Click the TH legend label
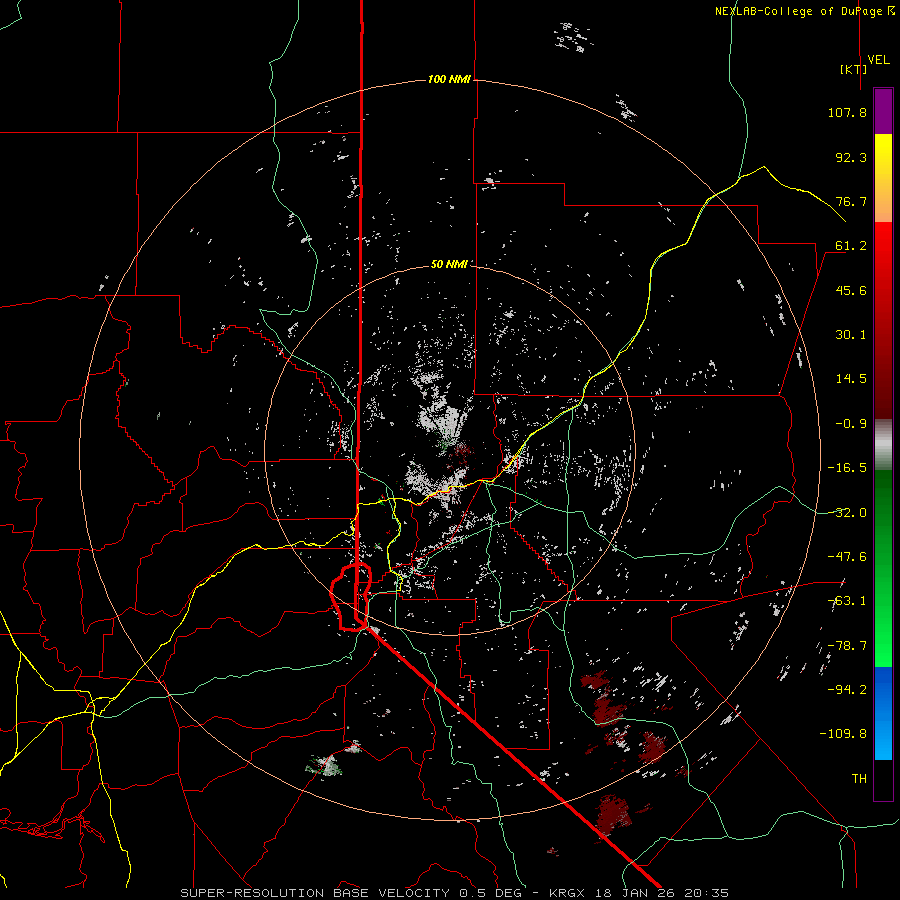 pyautogui.click(x=859, y=779)
